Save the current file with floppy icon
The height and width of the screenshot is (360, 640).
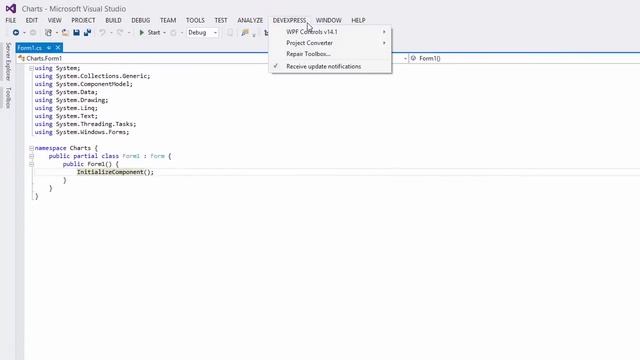(76, 33)
